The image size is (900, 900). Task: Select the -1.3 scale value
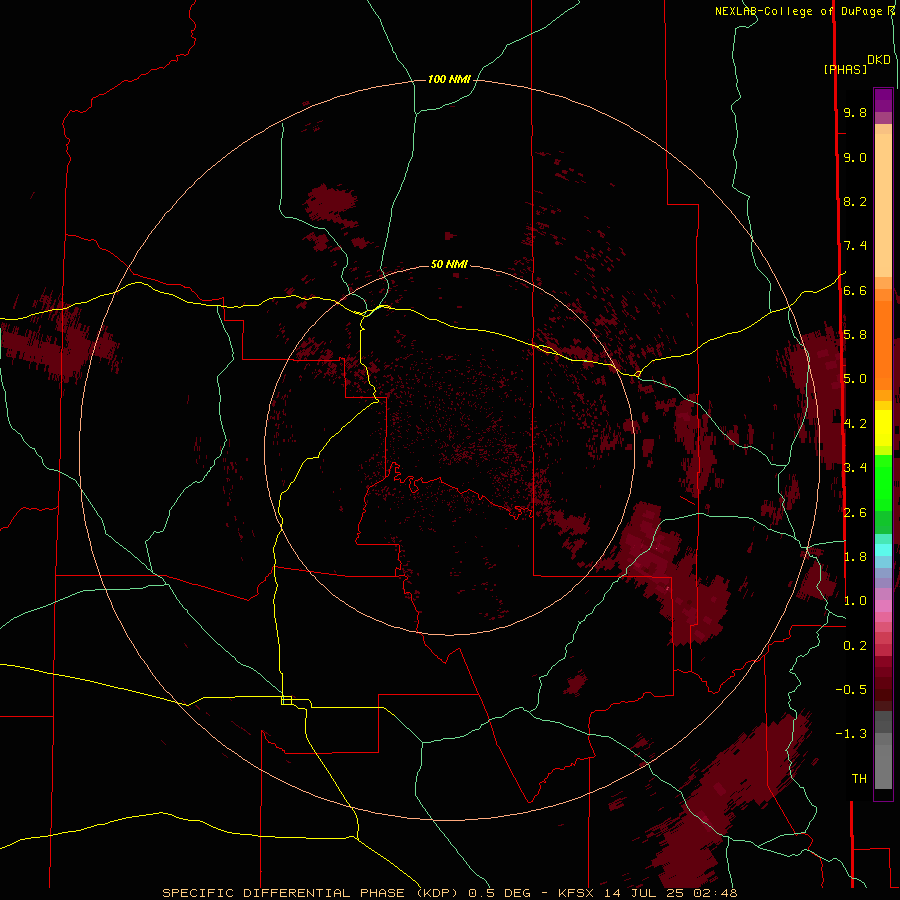(851, 734)
